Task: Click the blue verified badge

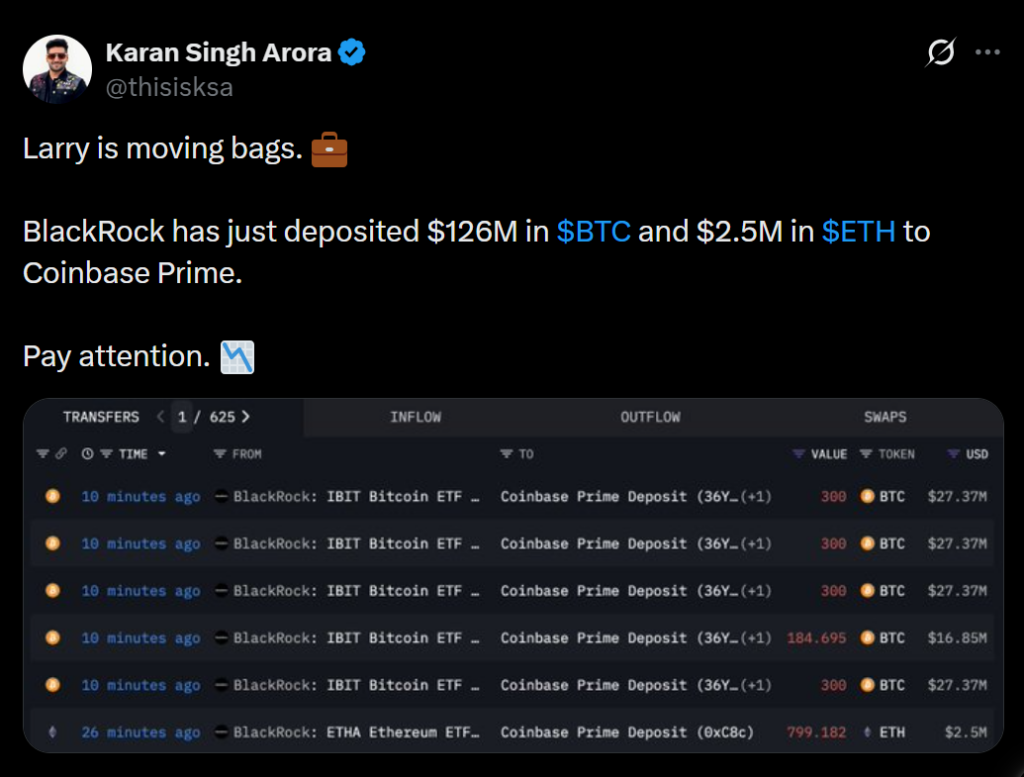Action: coord(351,52)
